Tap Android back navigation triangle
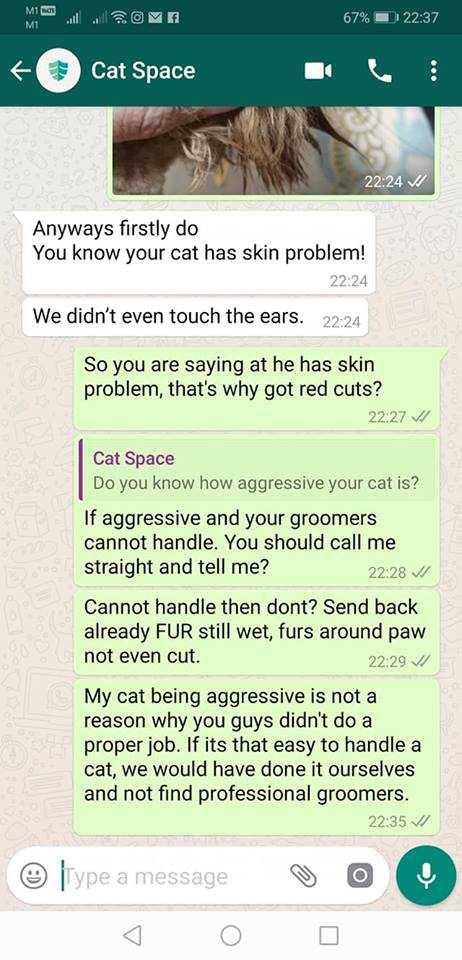 (x=132, y=935)
